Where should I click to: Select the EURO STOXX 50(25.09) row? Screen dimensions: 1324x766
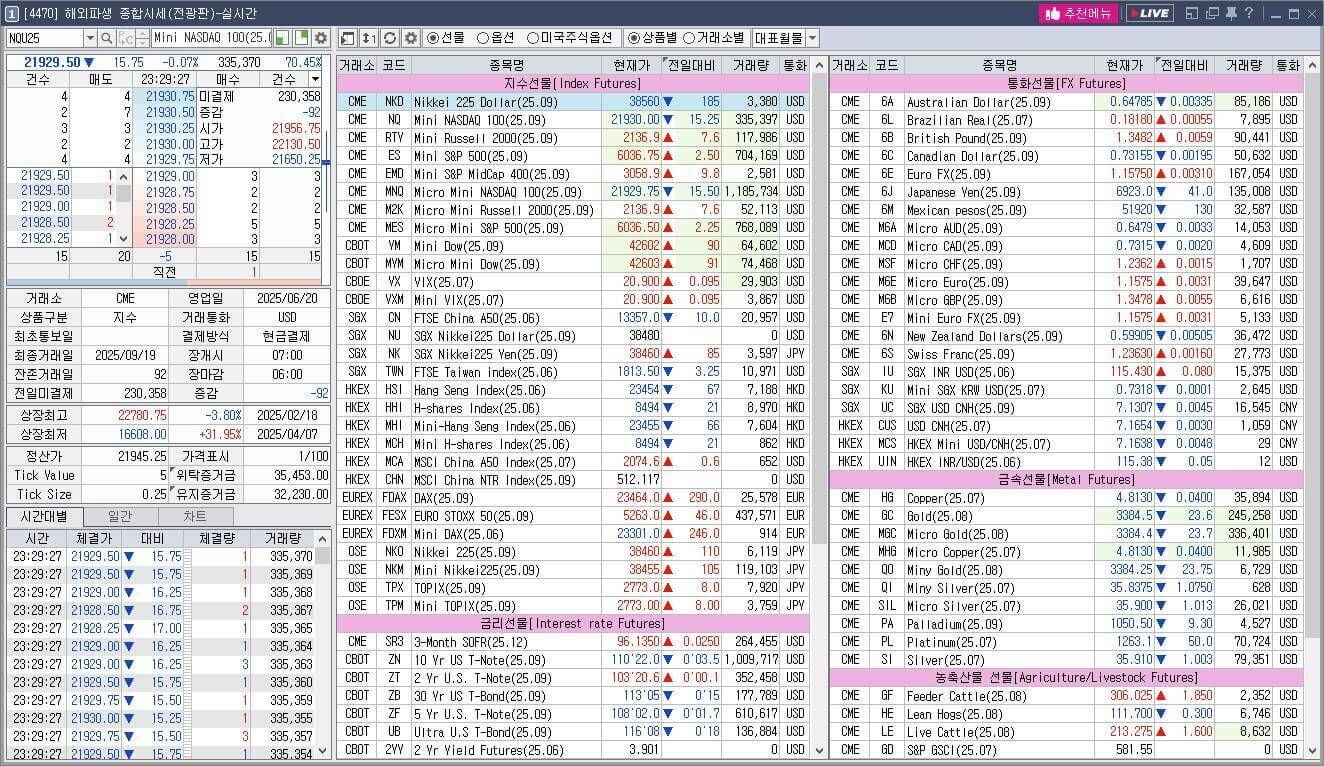coord(573,515)
